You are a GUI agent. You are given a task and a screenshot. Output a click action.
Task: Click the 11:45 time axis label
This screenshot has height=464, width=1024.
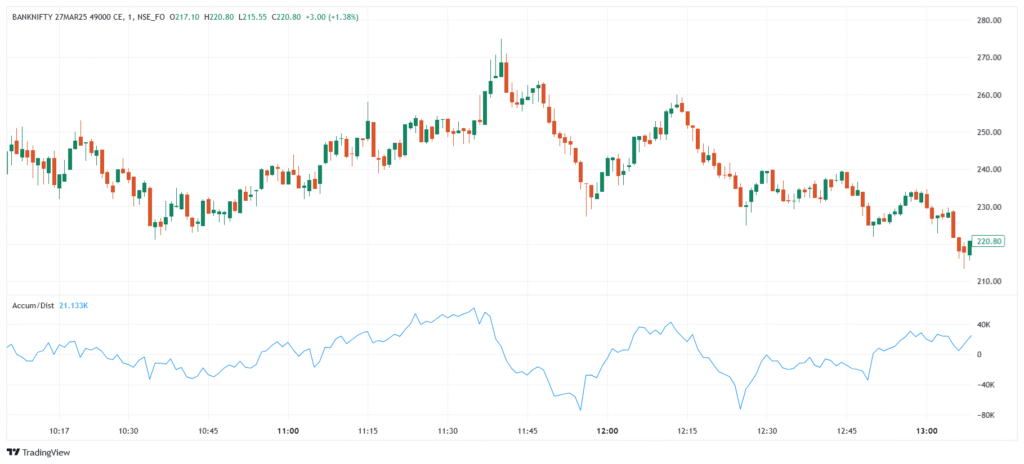click(527, 431)
